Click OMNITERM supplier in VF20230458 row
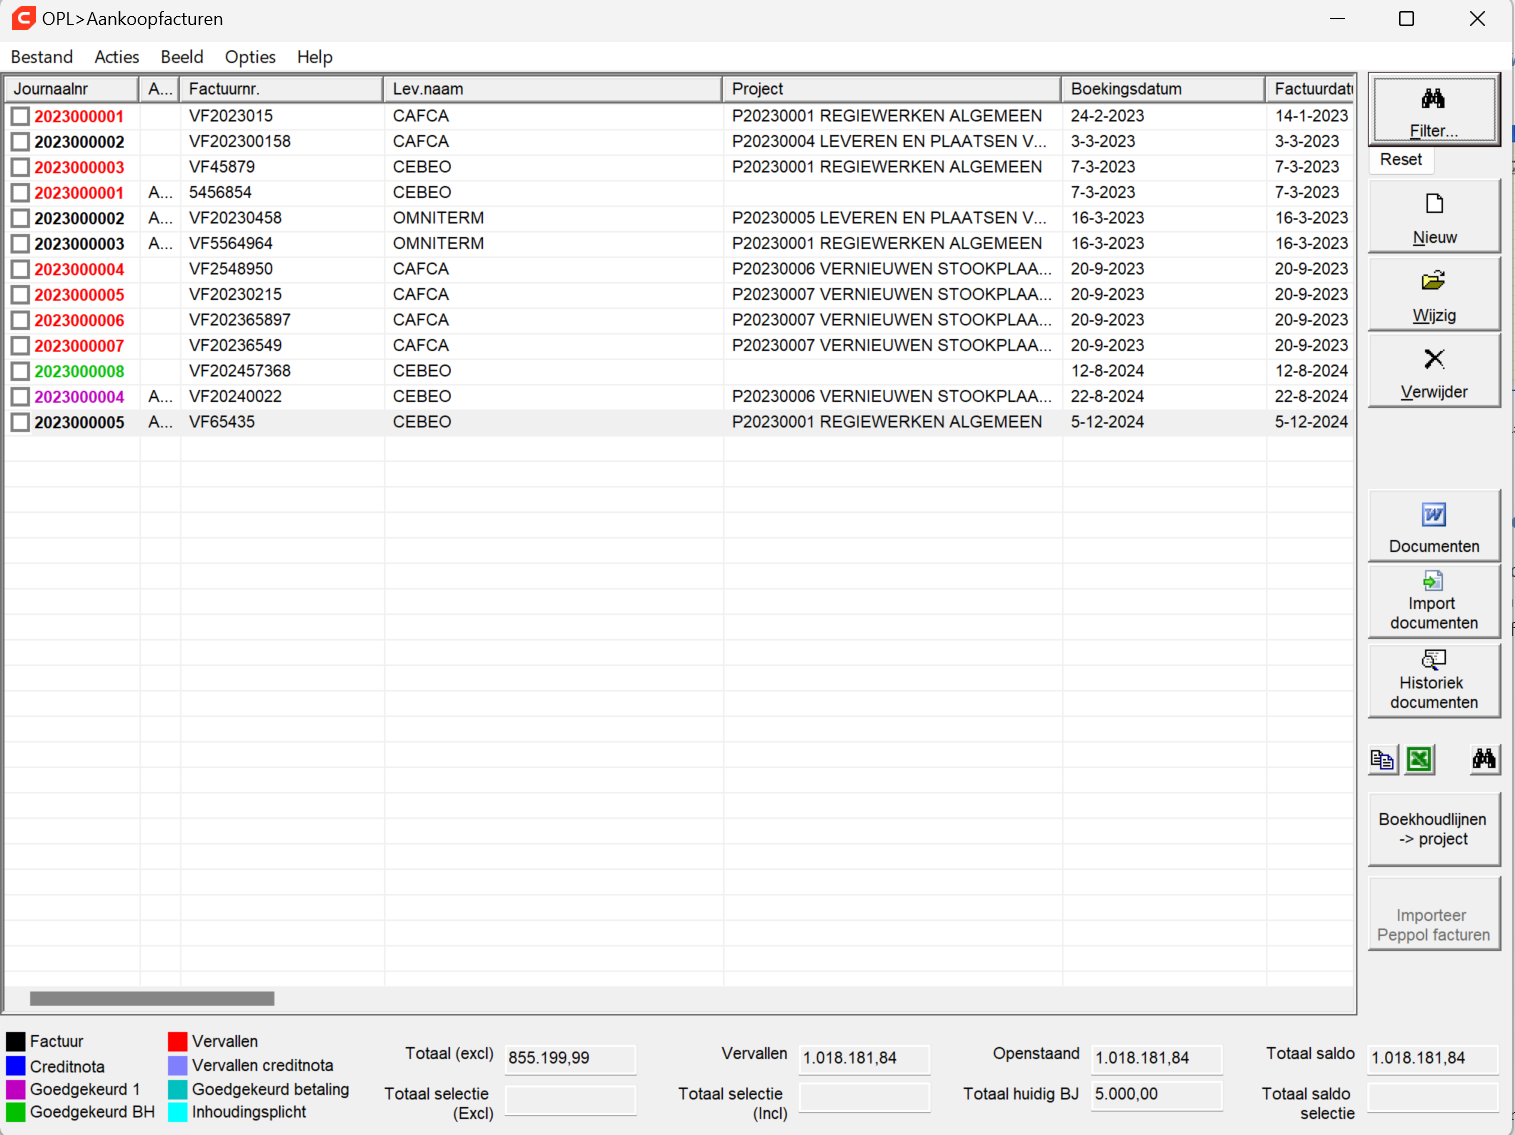Image resolution: width=1515 pixels, height=1135 pixels. click(x=438, y=218)
